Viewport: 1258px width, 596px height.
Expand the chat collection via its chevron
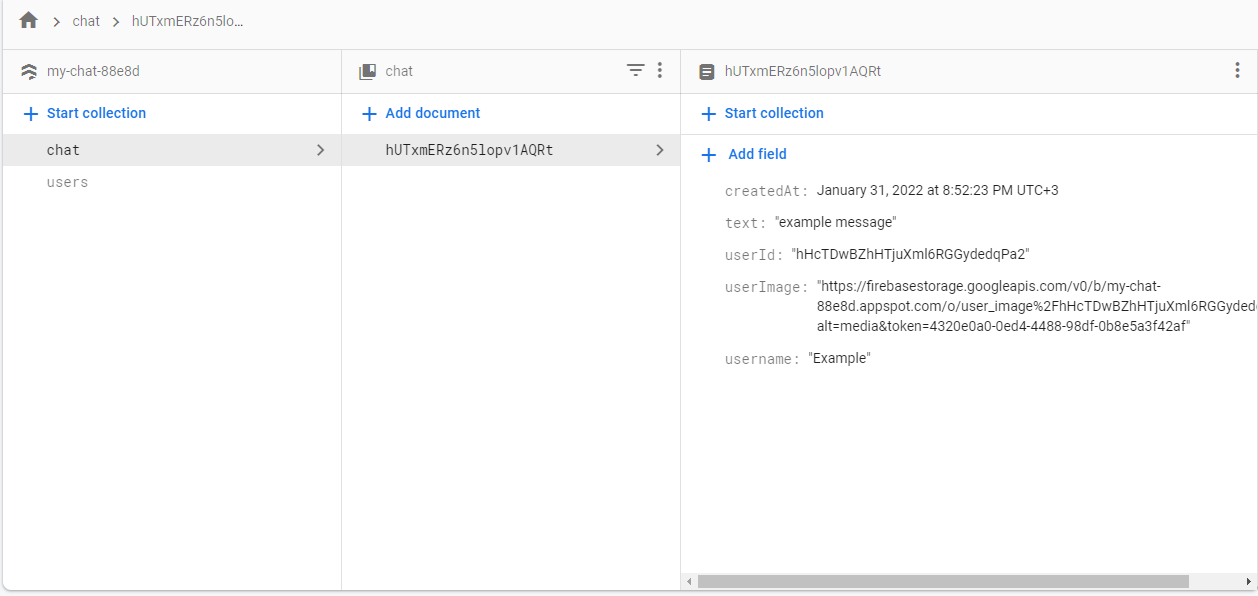321,149
